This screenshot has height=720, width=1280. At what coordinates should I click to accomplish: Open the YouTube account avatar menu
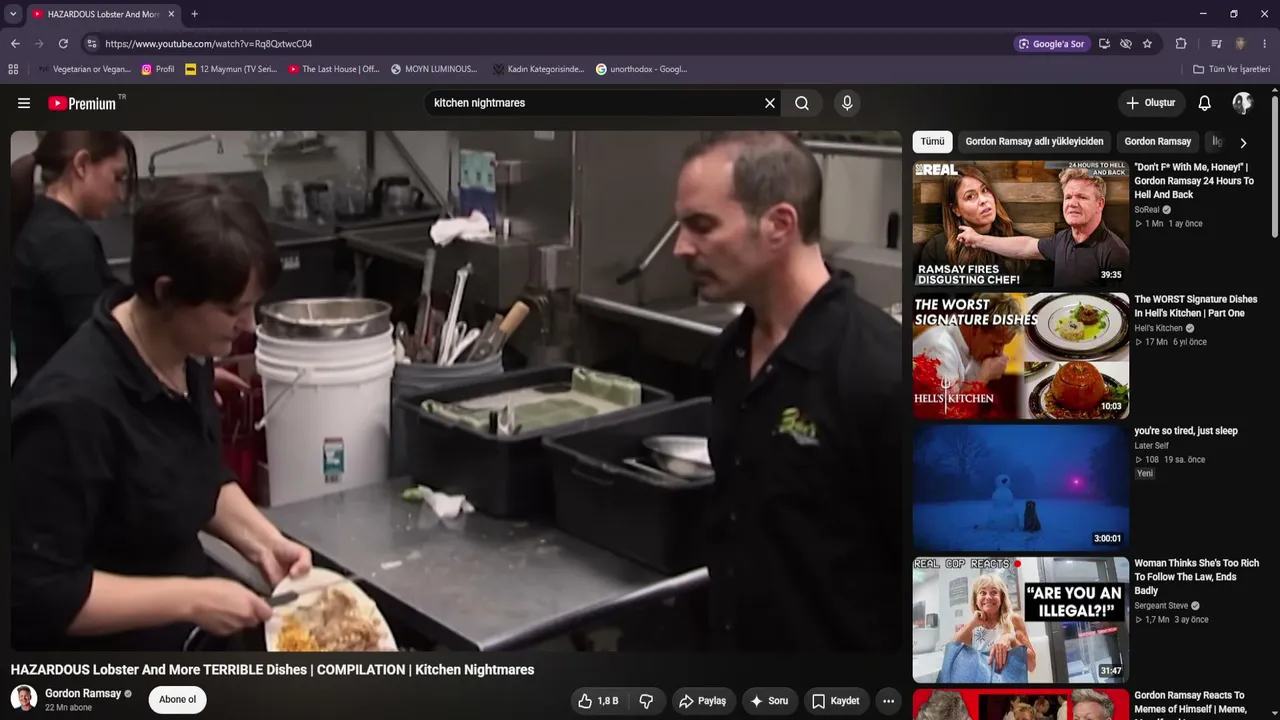coord(1243,103)
